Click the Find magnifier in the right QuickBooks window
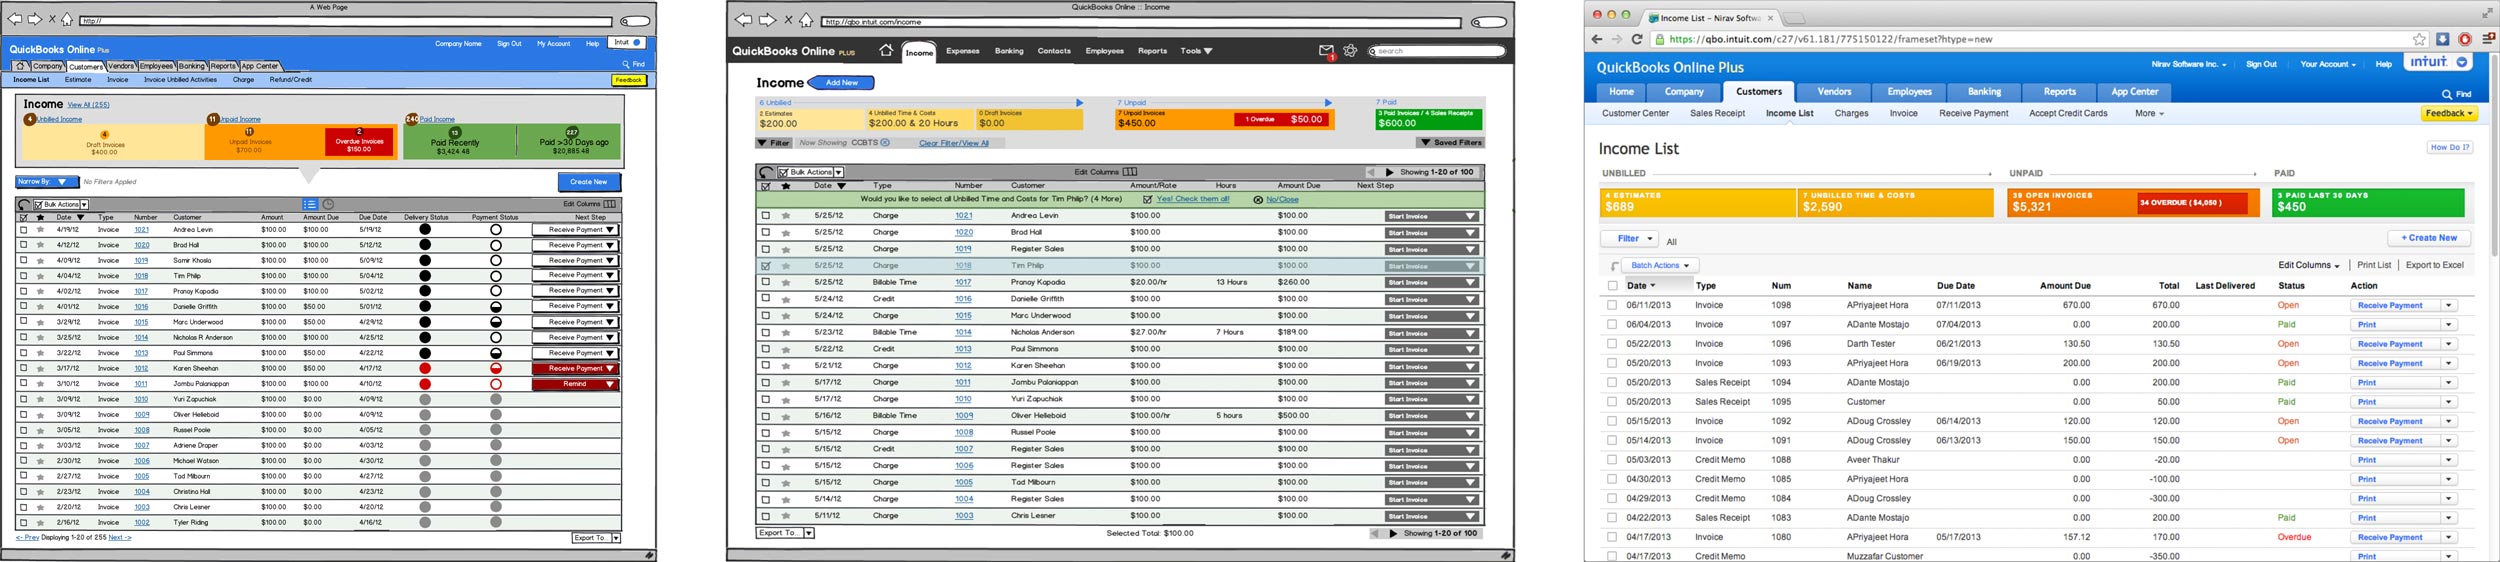Viewport: 2500px width, 562px height. (x=2447, y=94)
